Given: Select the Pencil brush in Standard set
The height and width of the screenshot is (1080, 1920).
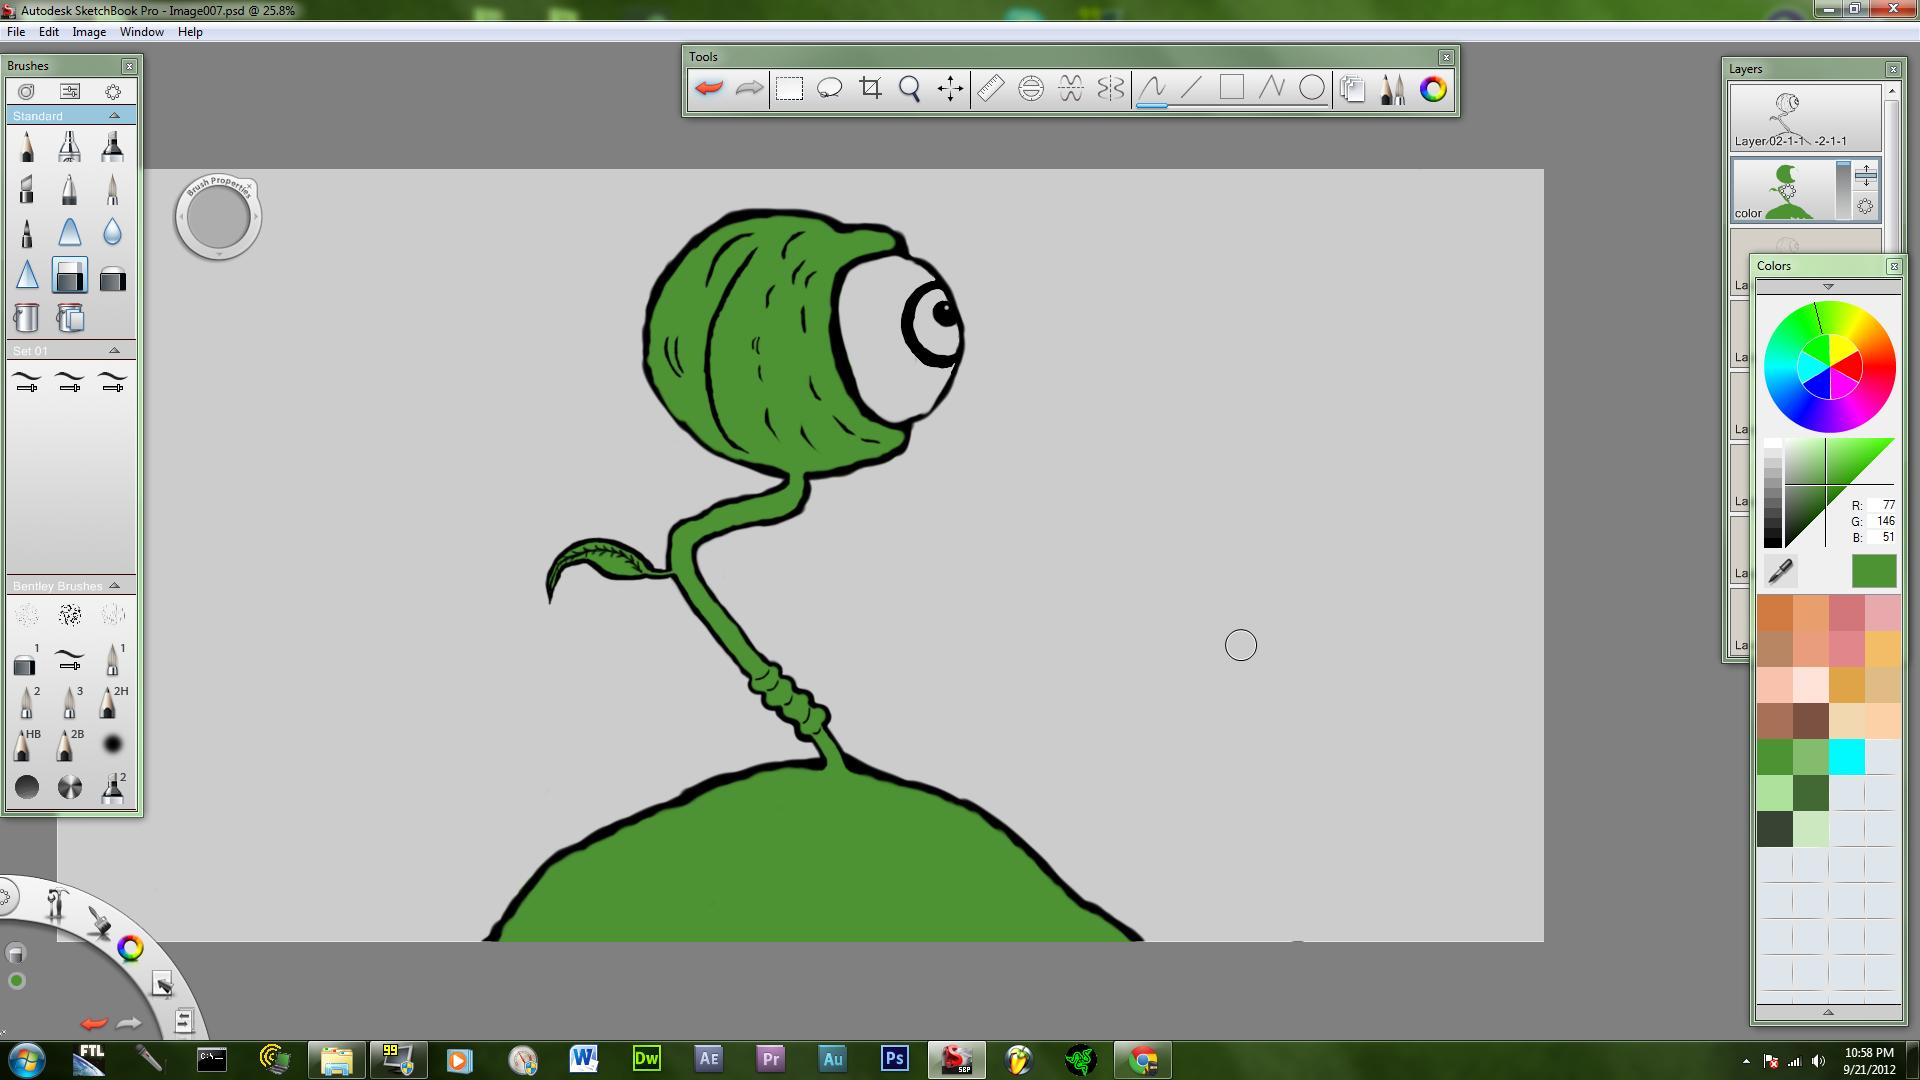Looking at the screenshot, I should [x=27, y=146].
